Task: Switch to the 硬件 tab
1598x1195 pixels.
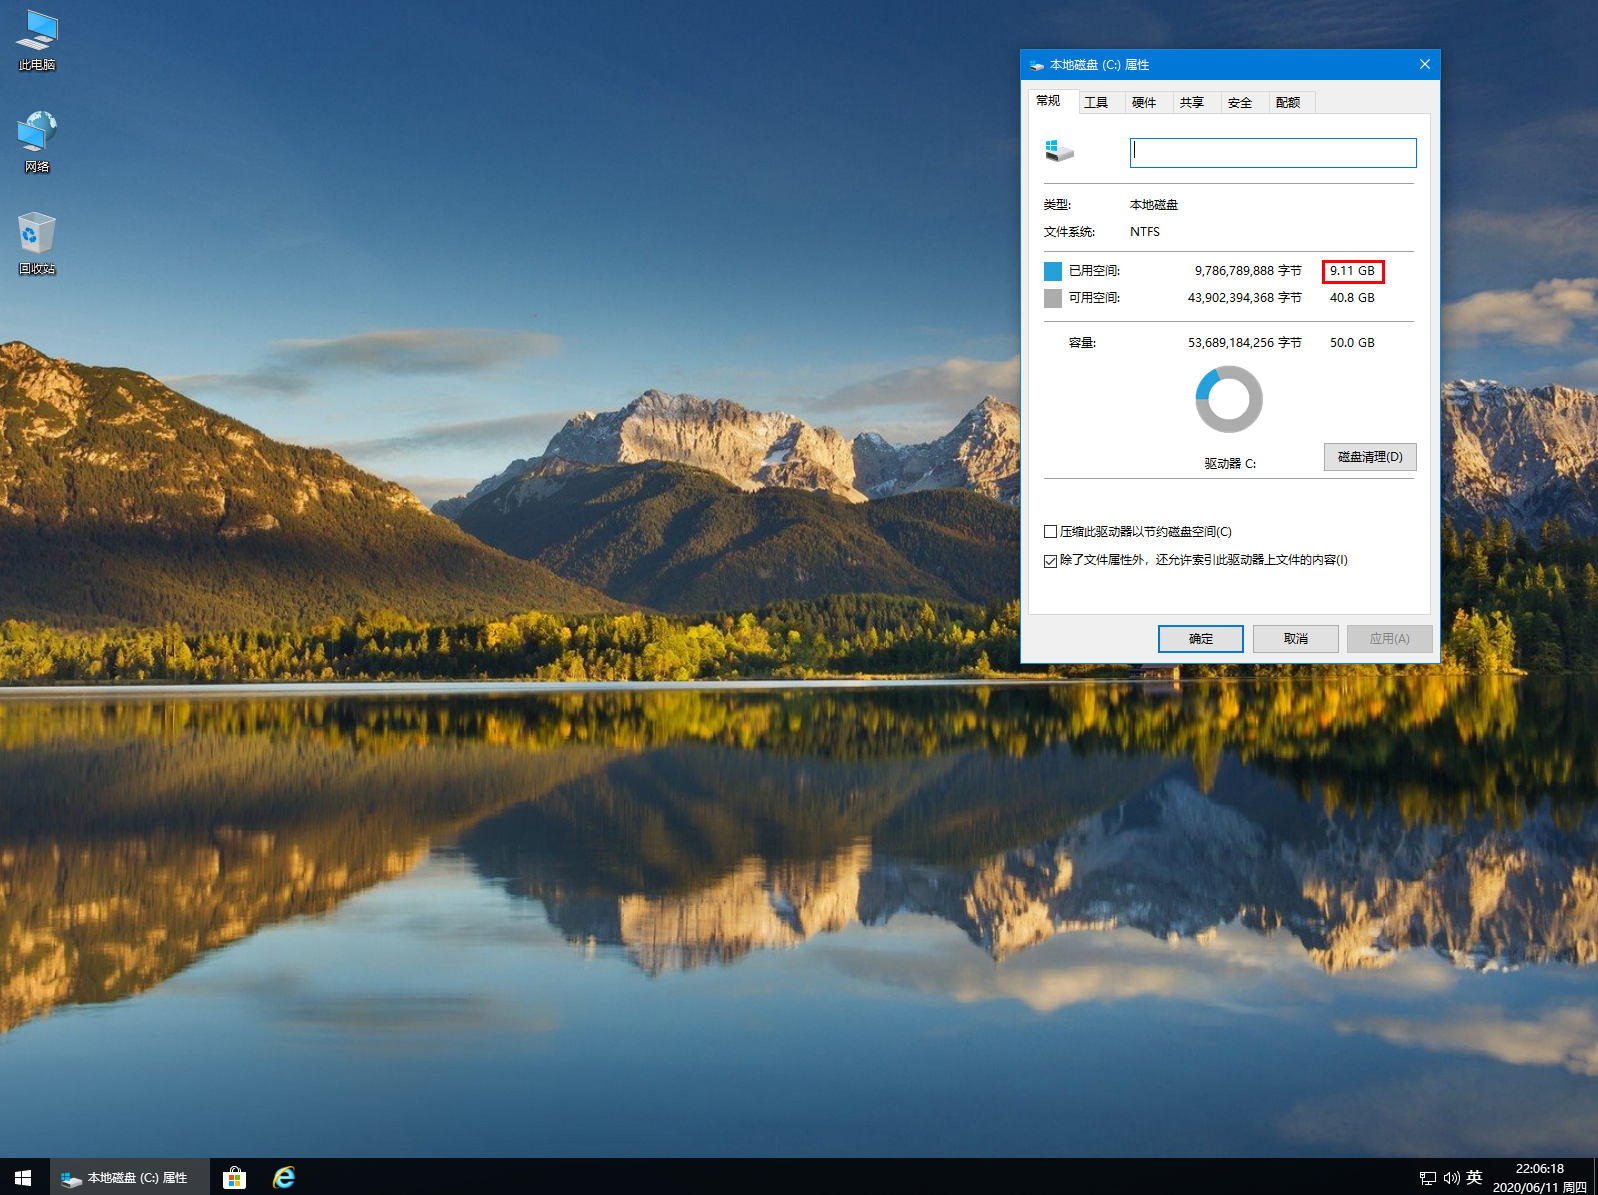Action: click(1144, 102)
